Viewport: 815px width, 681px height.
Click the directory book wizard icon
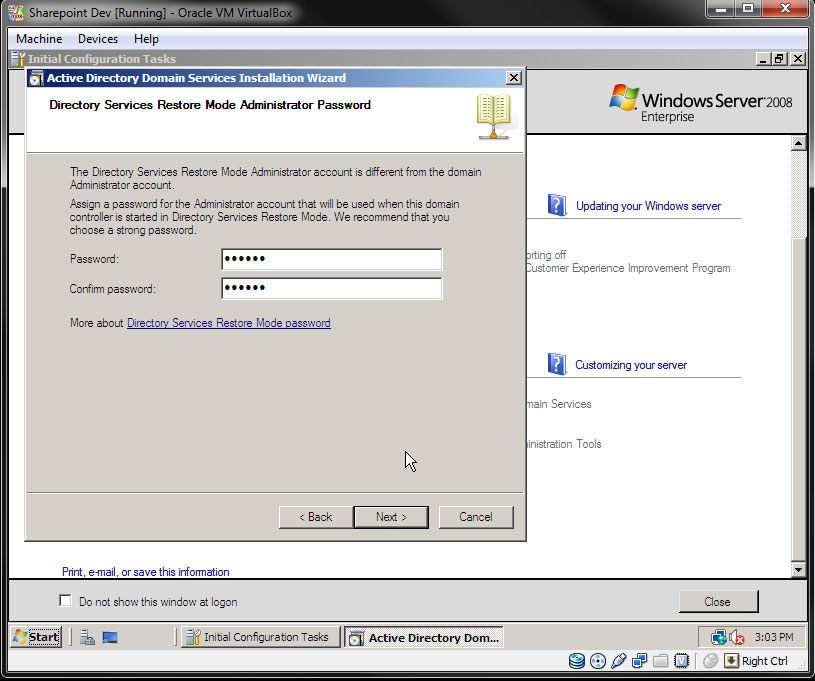(494, 116)
